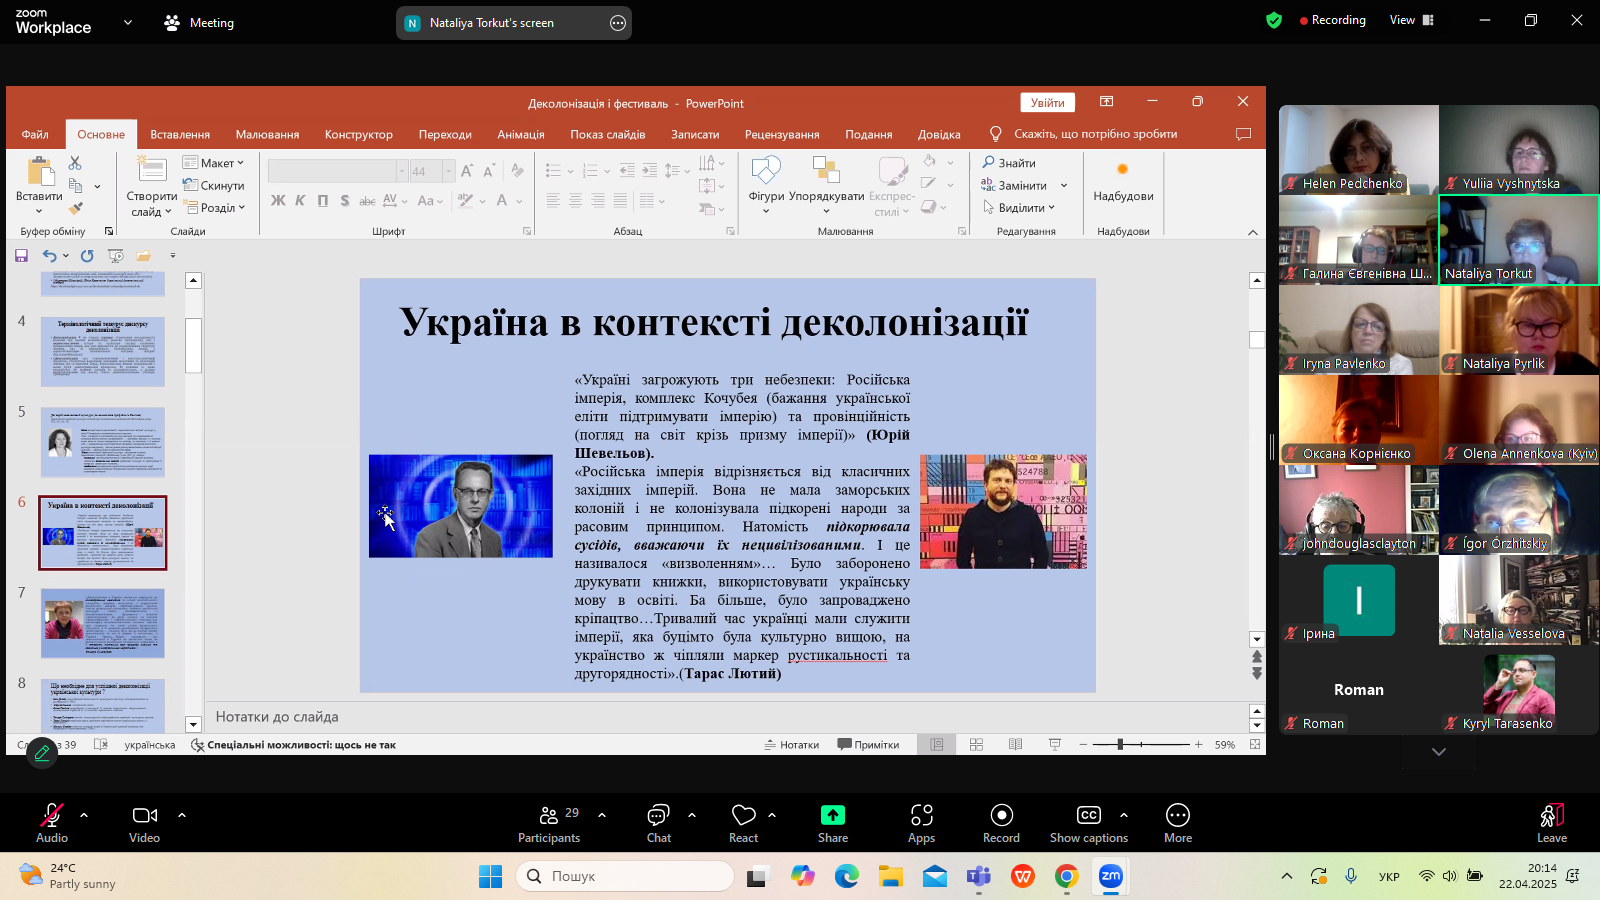The image size is (1600, 900).
Task: Leave the Zoom meeting
Action: point(1551,823)
